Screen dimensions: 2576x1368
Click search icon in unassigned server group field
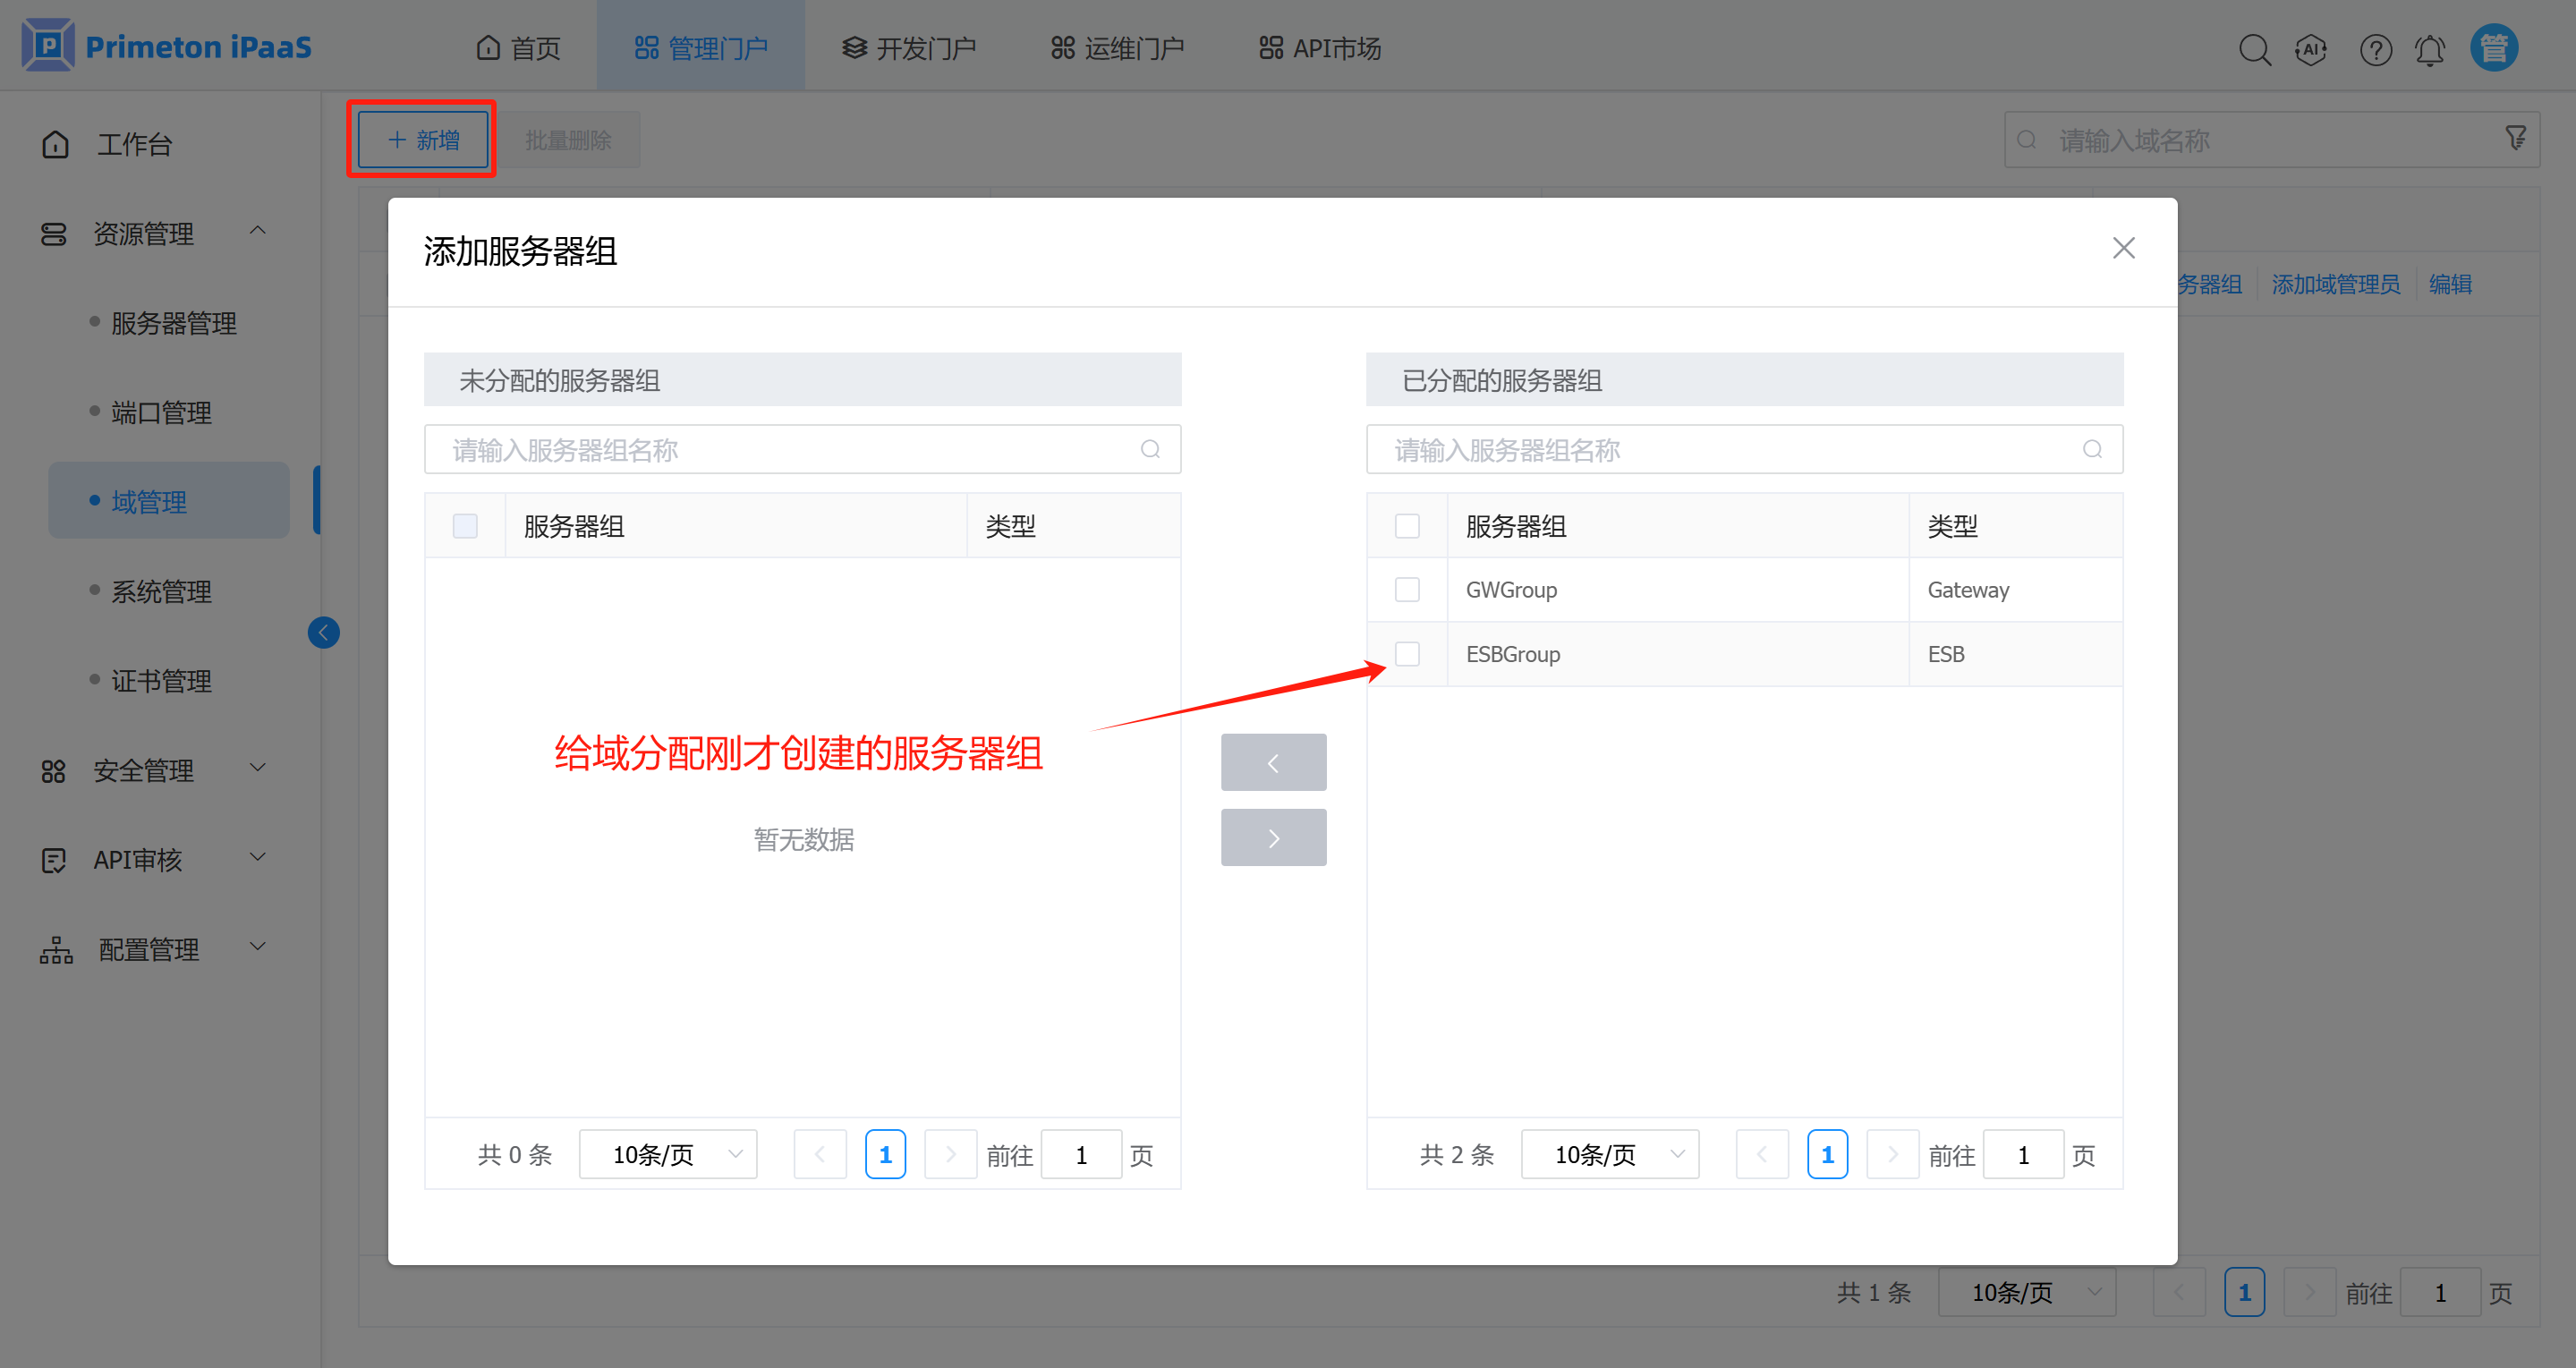coord(1150,449)
